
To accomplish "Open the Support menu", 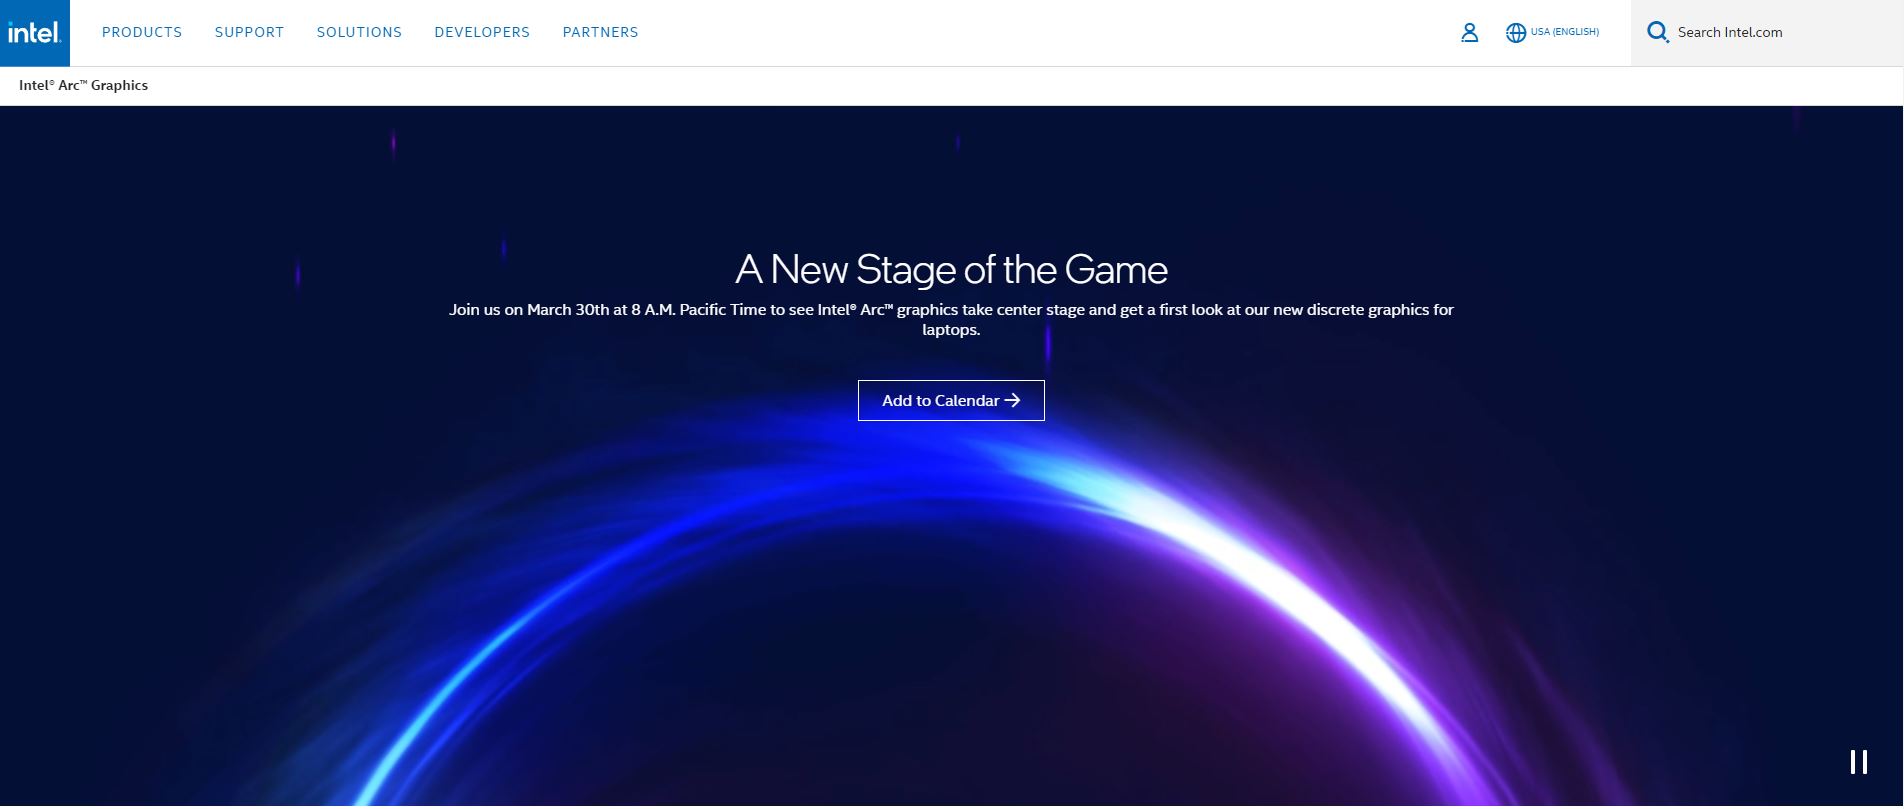I will [x=249, y=33].
